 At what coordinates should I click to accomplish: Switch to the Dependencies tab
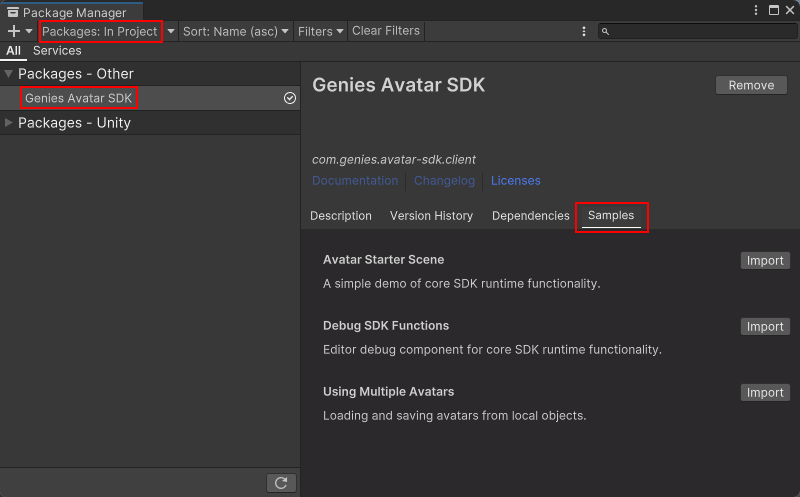[x=530, y=216]
